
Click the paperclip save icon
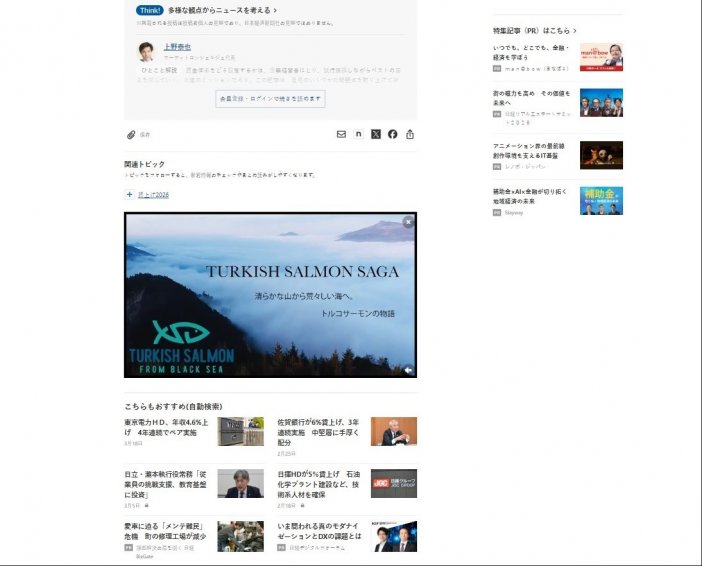pyautogui.click(x=131, y=134)
